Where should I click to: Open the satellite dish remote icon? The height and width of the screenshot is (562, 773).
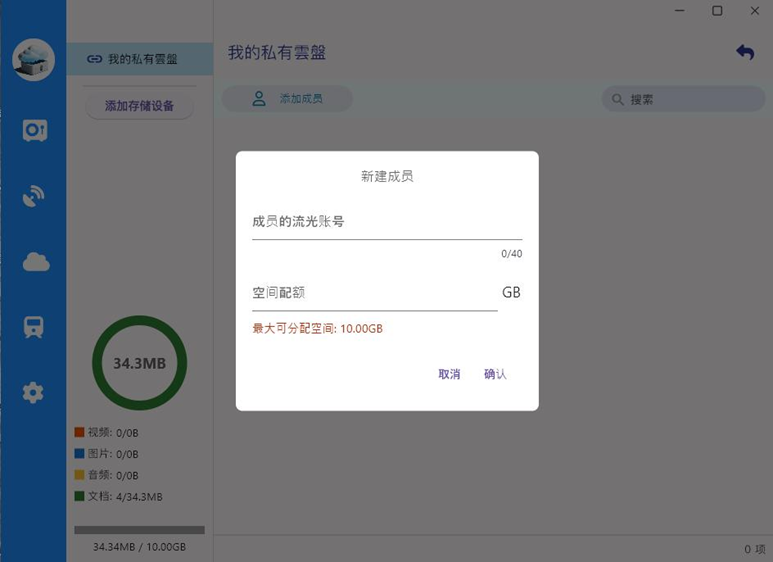tap(34, 196)
